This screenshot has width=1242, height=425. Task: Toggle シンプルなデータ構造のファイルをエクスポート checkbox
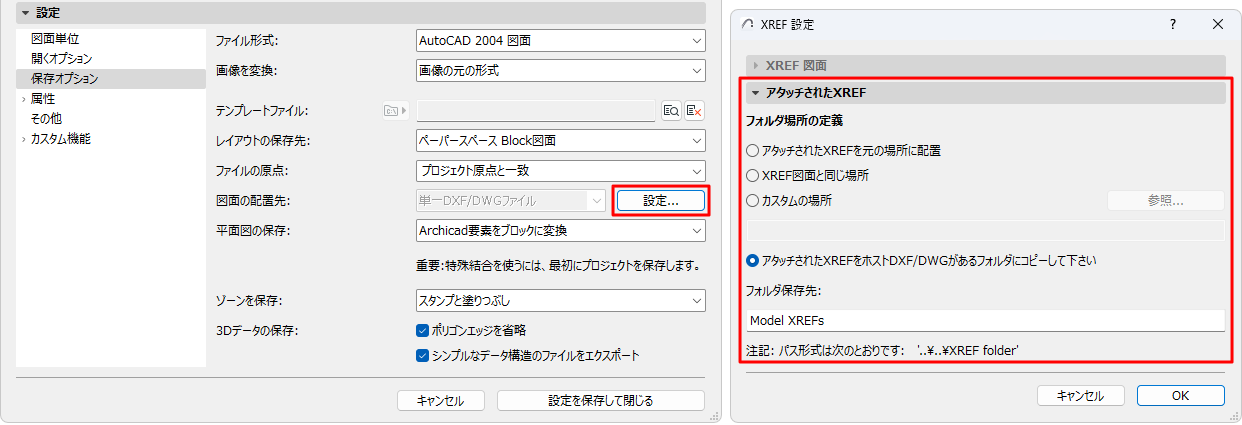pos(422,355)
